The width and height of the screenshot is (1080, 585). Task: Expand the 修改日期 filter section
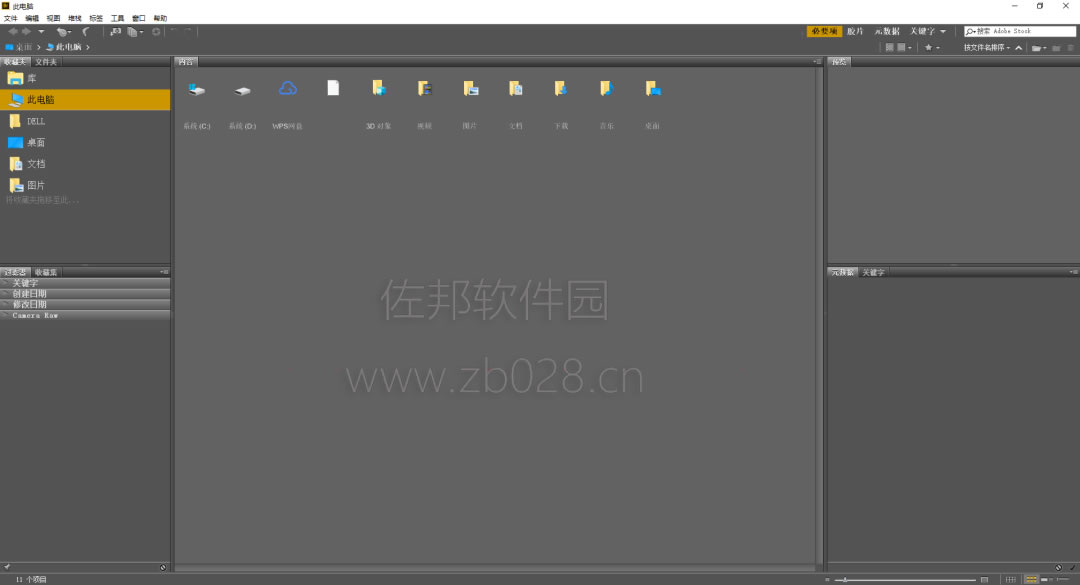[85, 305]
